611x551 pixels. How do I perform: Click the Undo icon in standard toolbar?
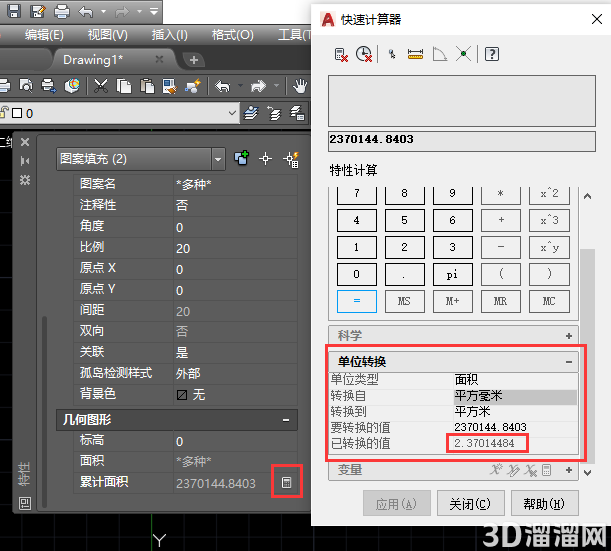coord(223,86)
